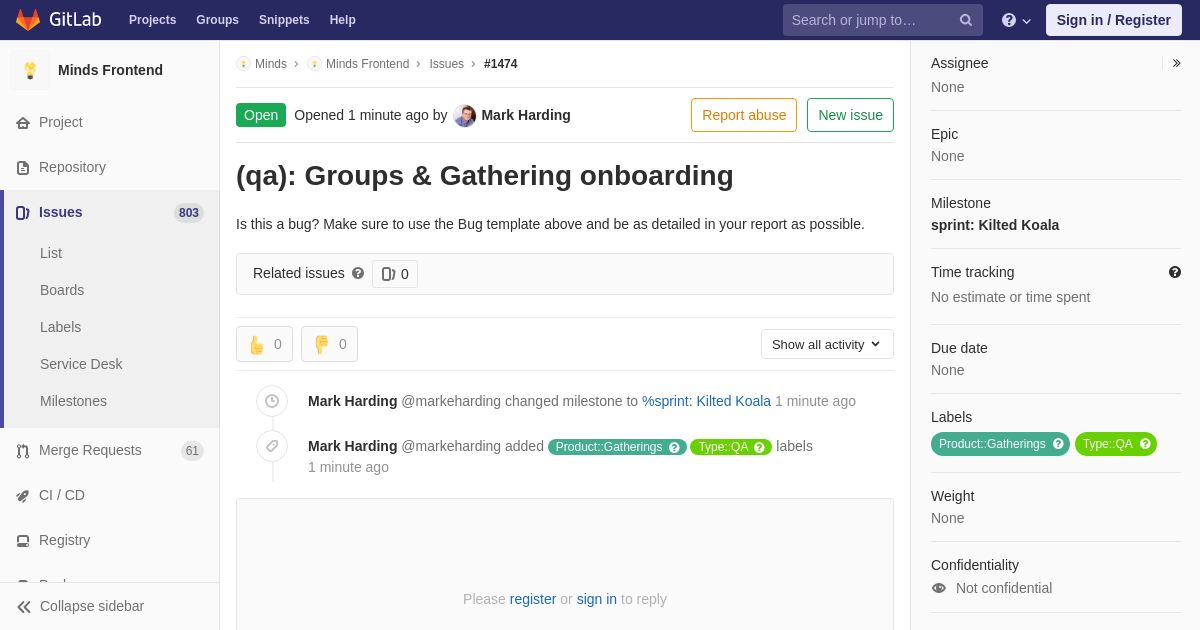This screenshot has height=630, width=1200.
Task: Click the Minds Frontend project avatar
Action: (30, 70)
